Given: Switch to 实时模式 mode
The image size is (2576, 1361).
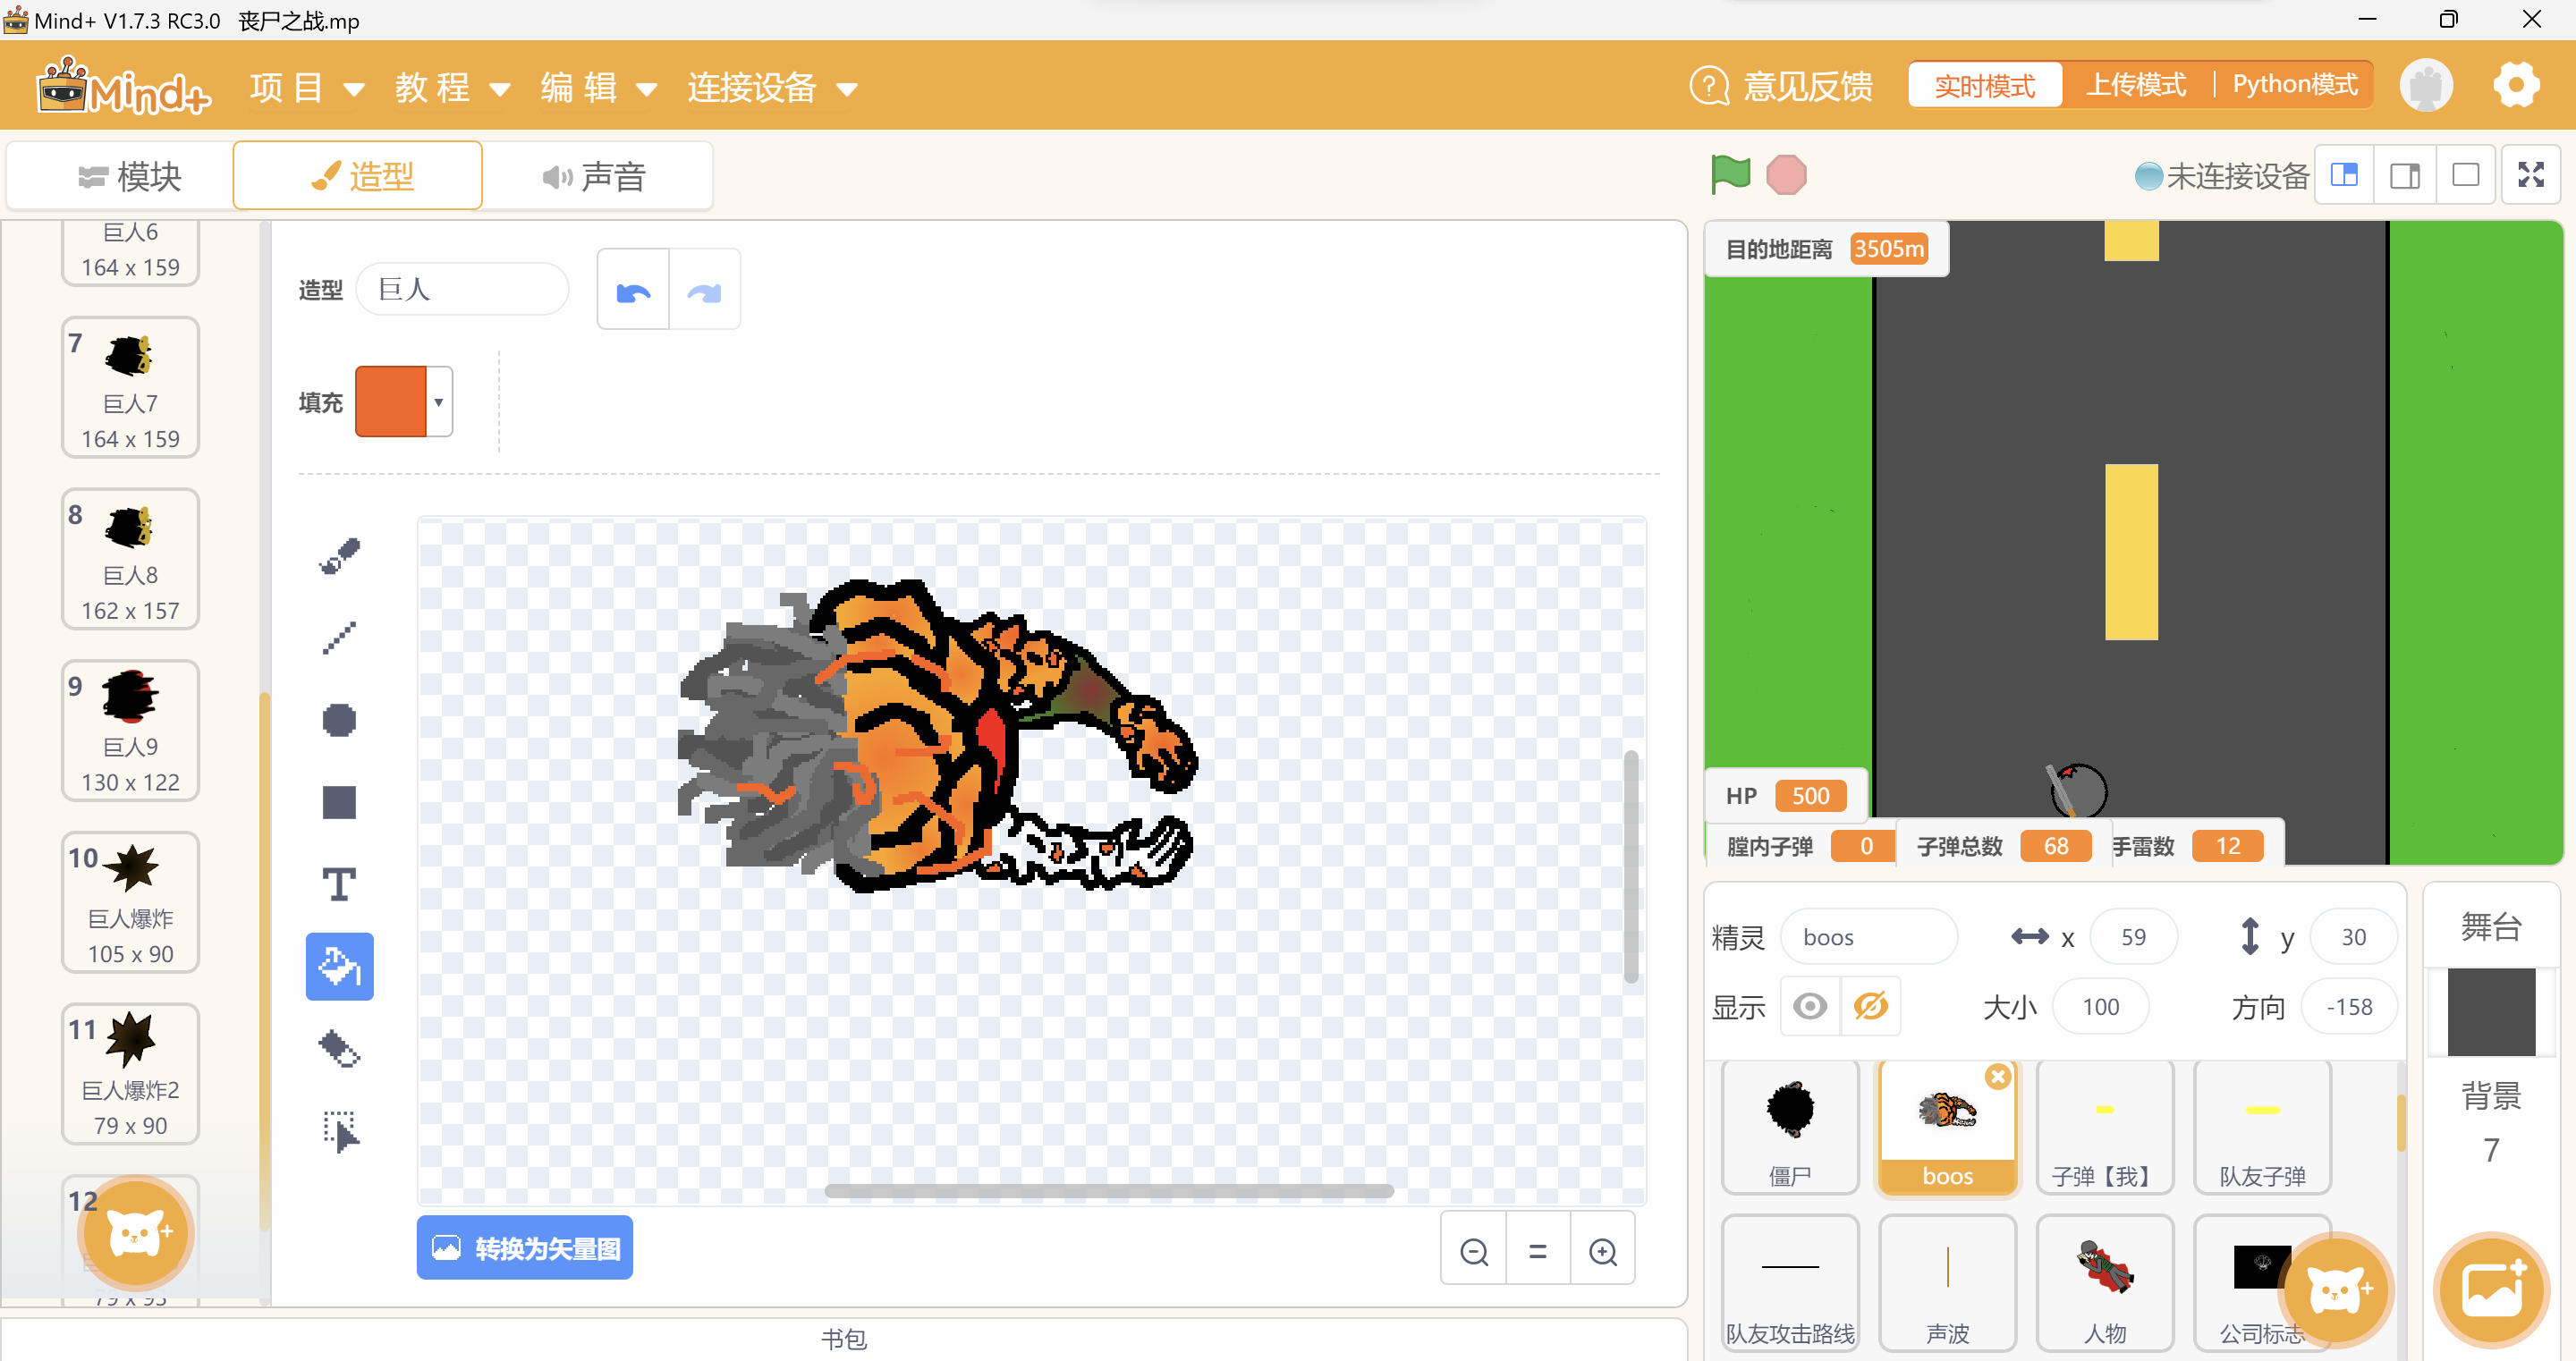Looking at the screenshot, I should pos(1985,85).
